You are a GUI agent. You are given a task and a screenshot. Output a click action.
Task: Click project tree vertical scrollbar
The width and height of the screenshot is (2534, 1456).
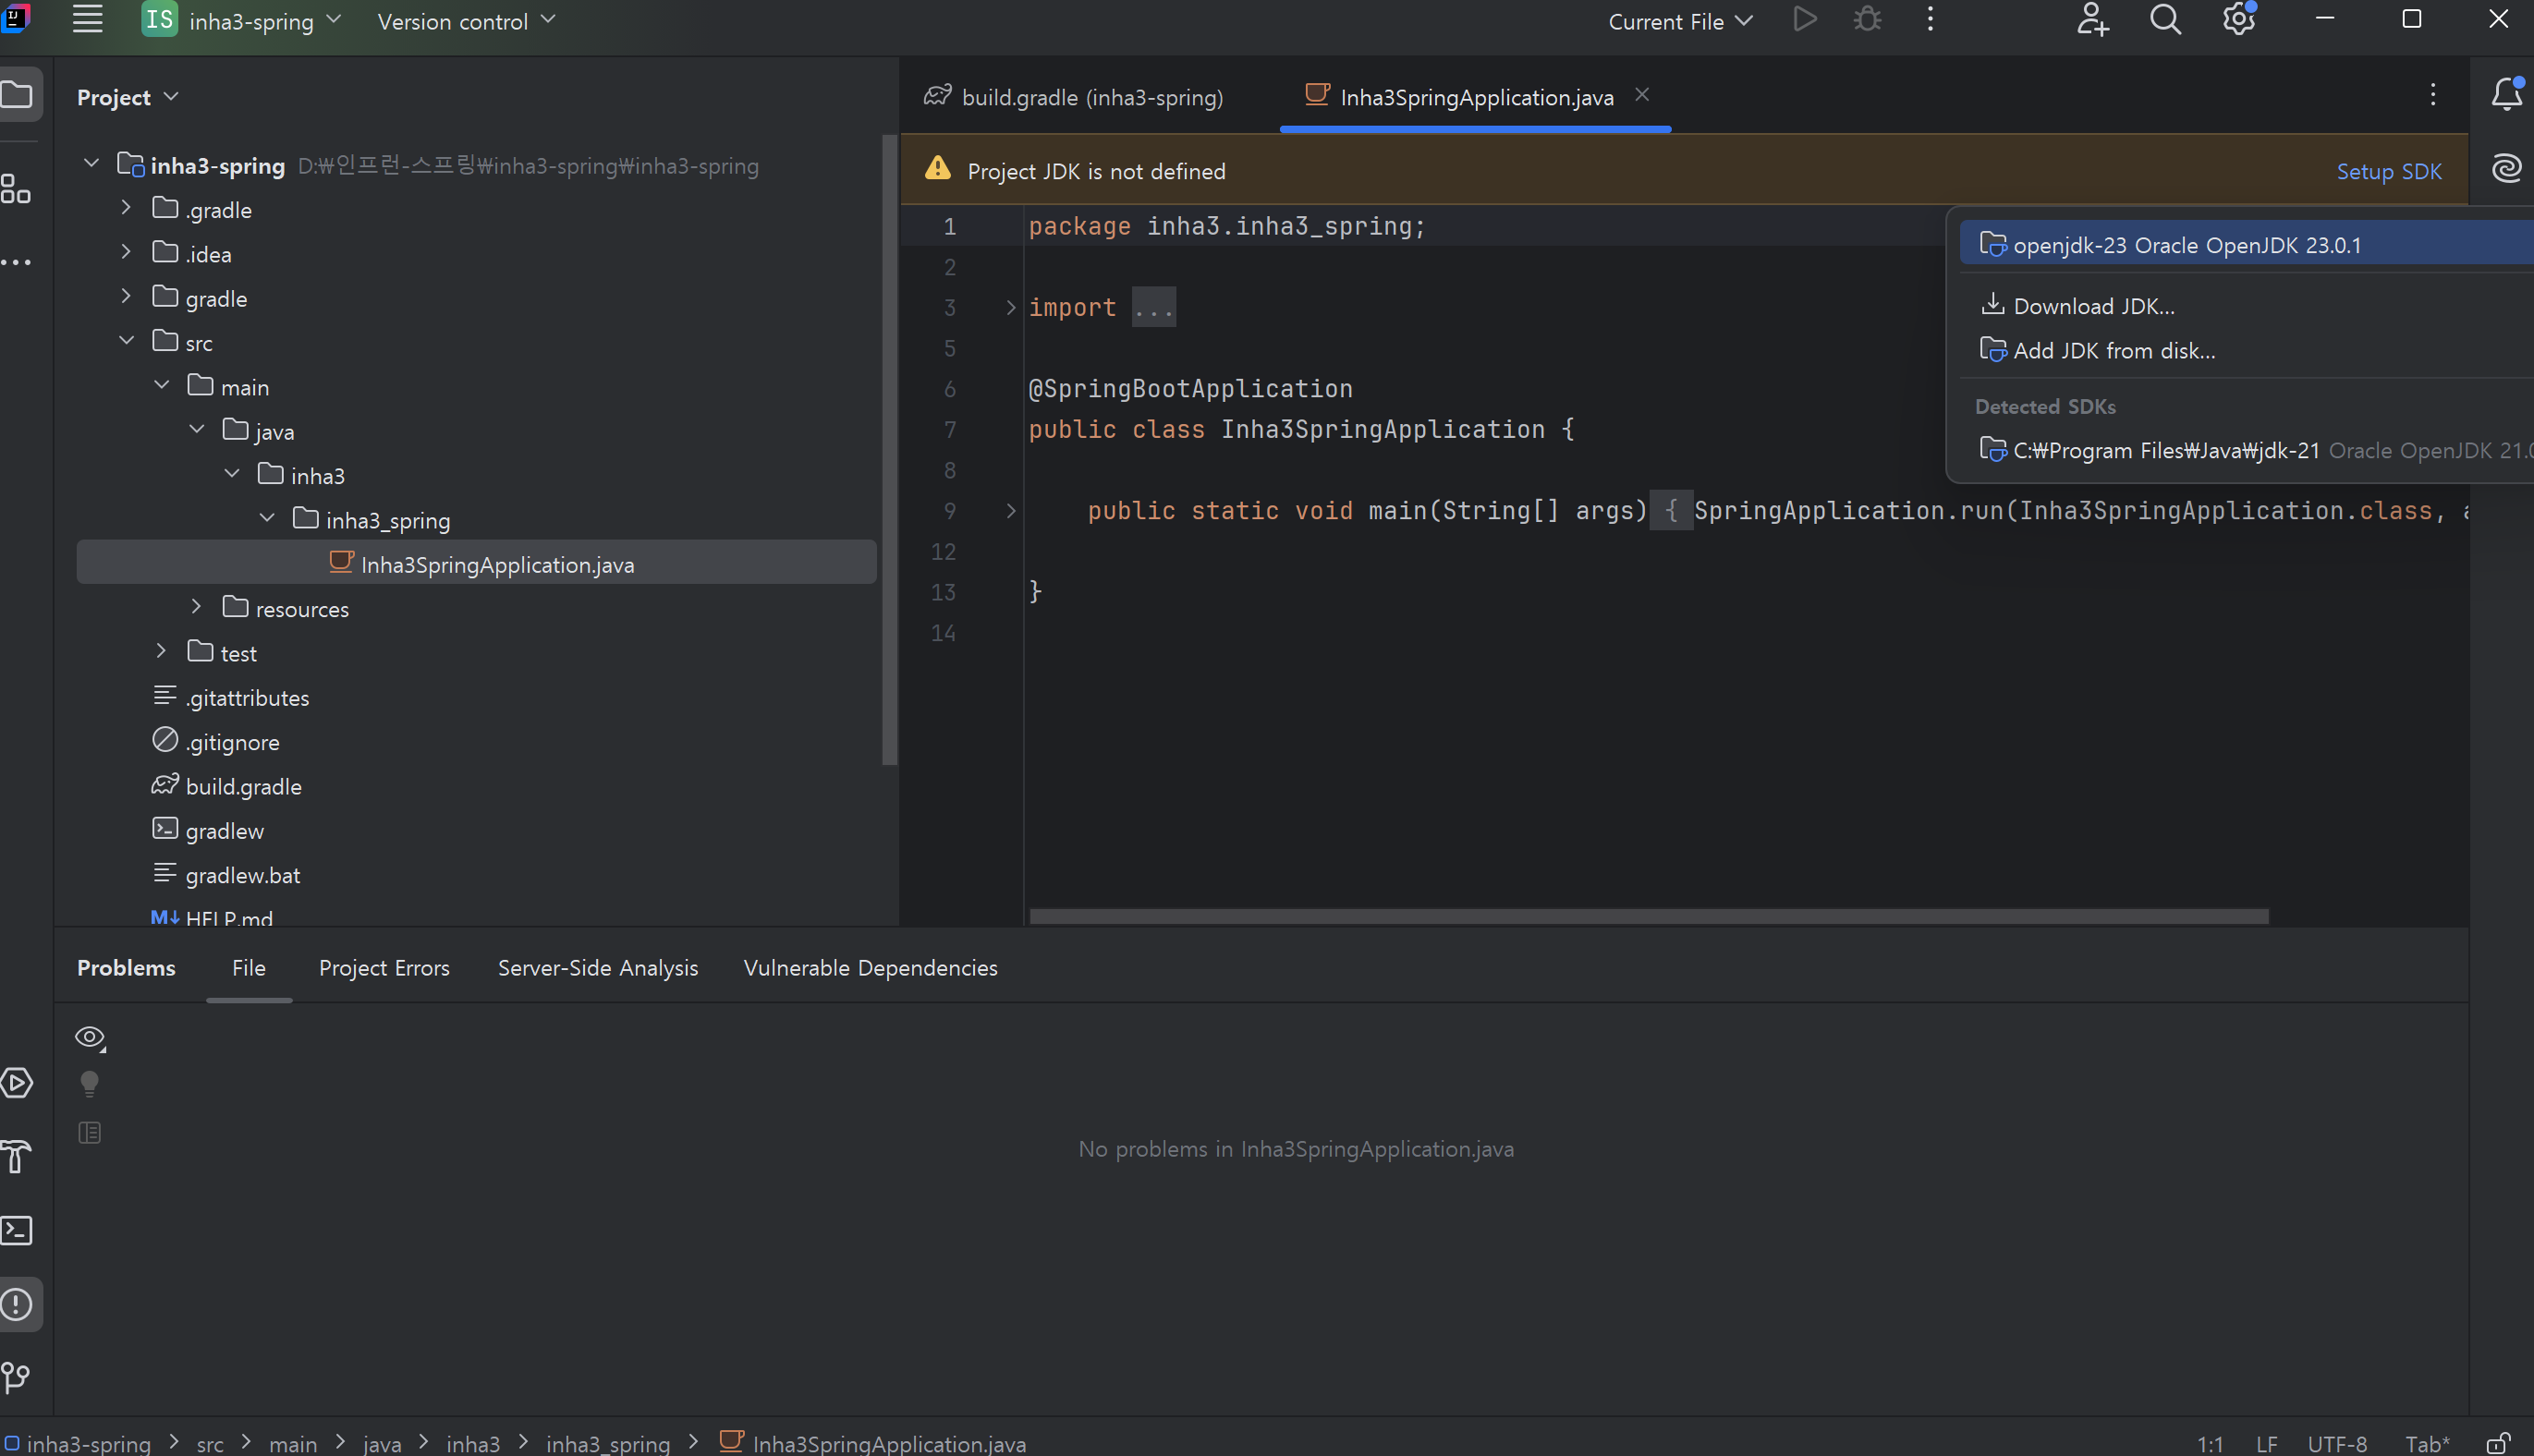[888, 450]
